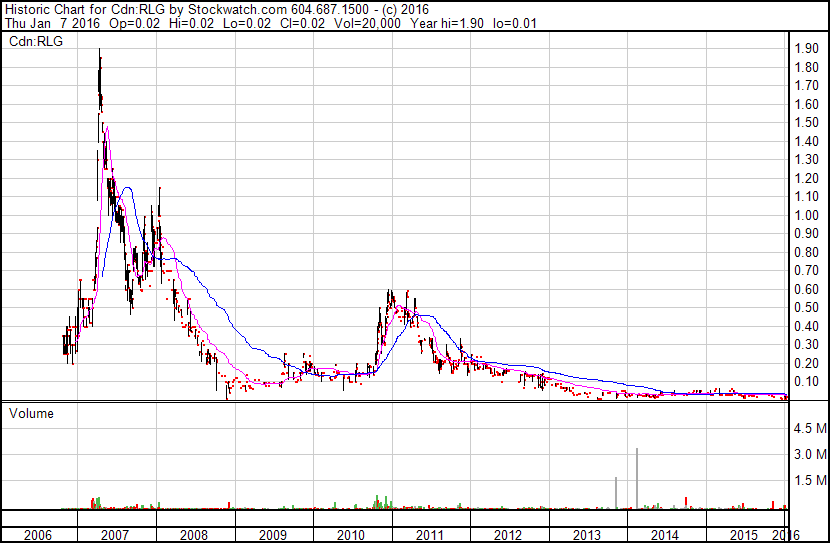Click the Cdn:RLG symbol label in chart
The width and height of the screenshot is (830, 543).
tap(36, 41)
